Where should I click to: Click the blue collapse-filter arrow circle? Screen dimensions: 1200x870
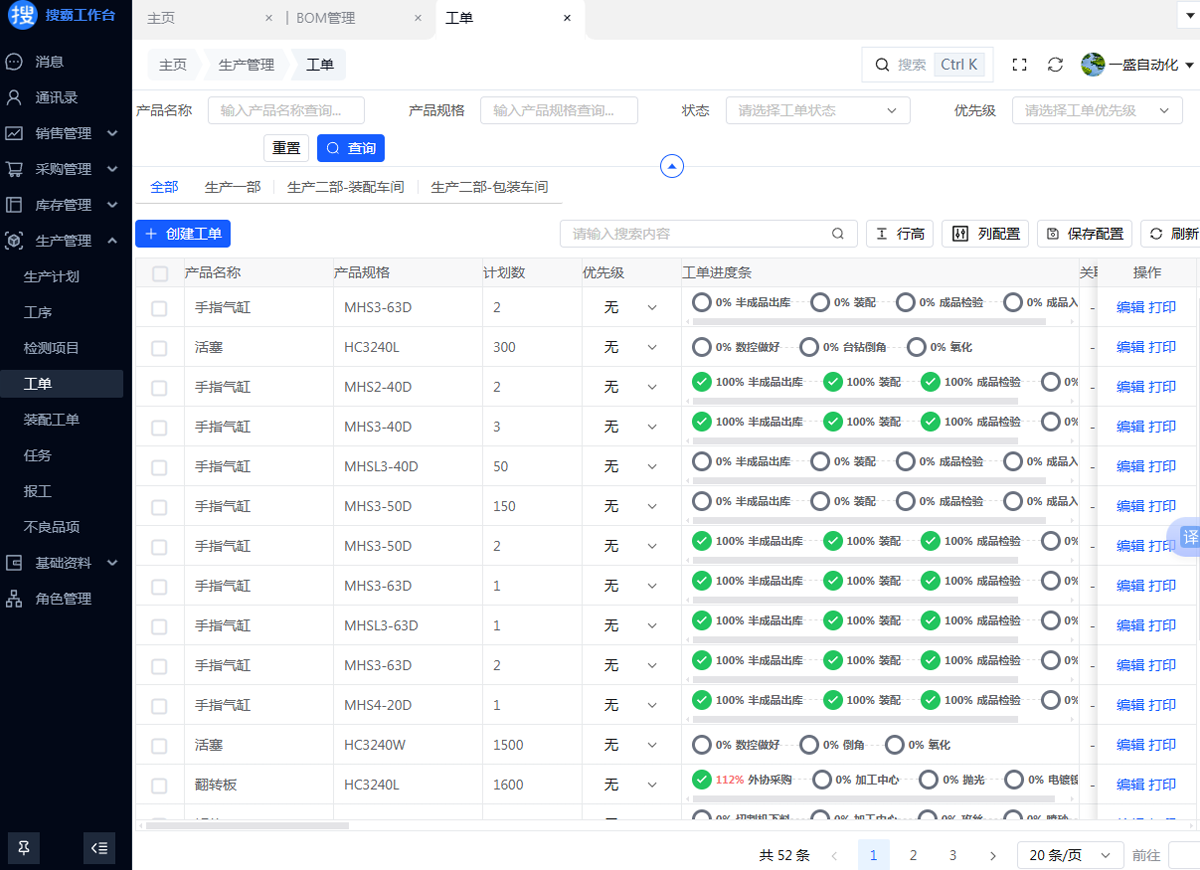[672, 166]
